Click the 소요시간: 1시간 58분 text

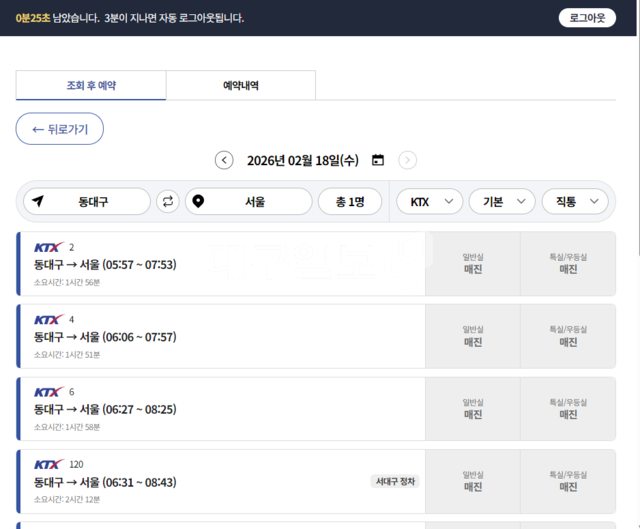coord(67,427)
